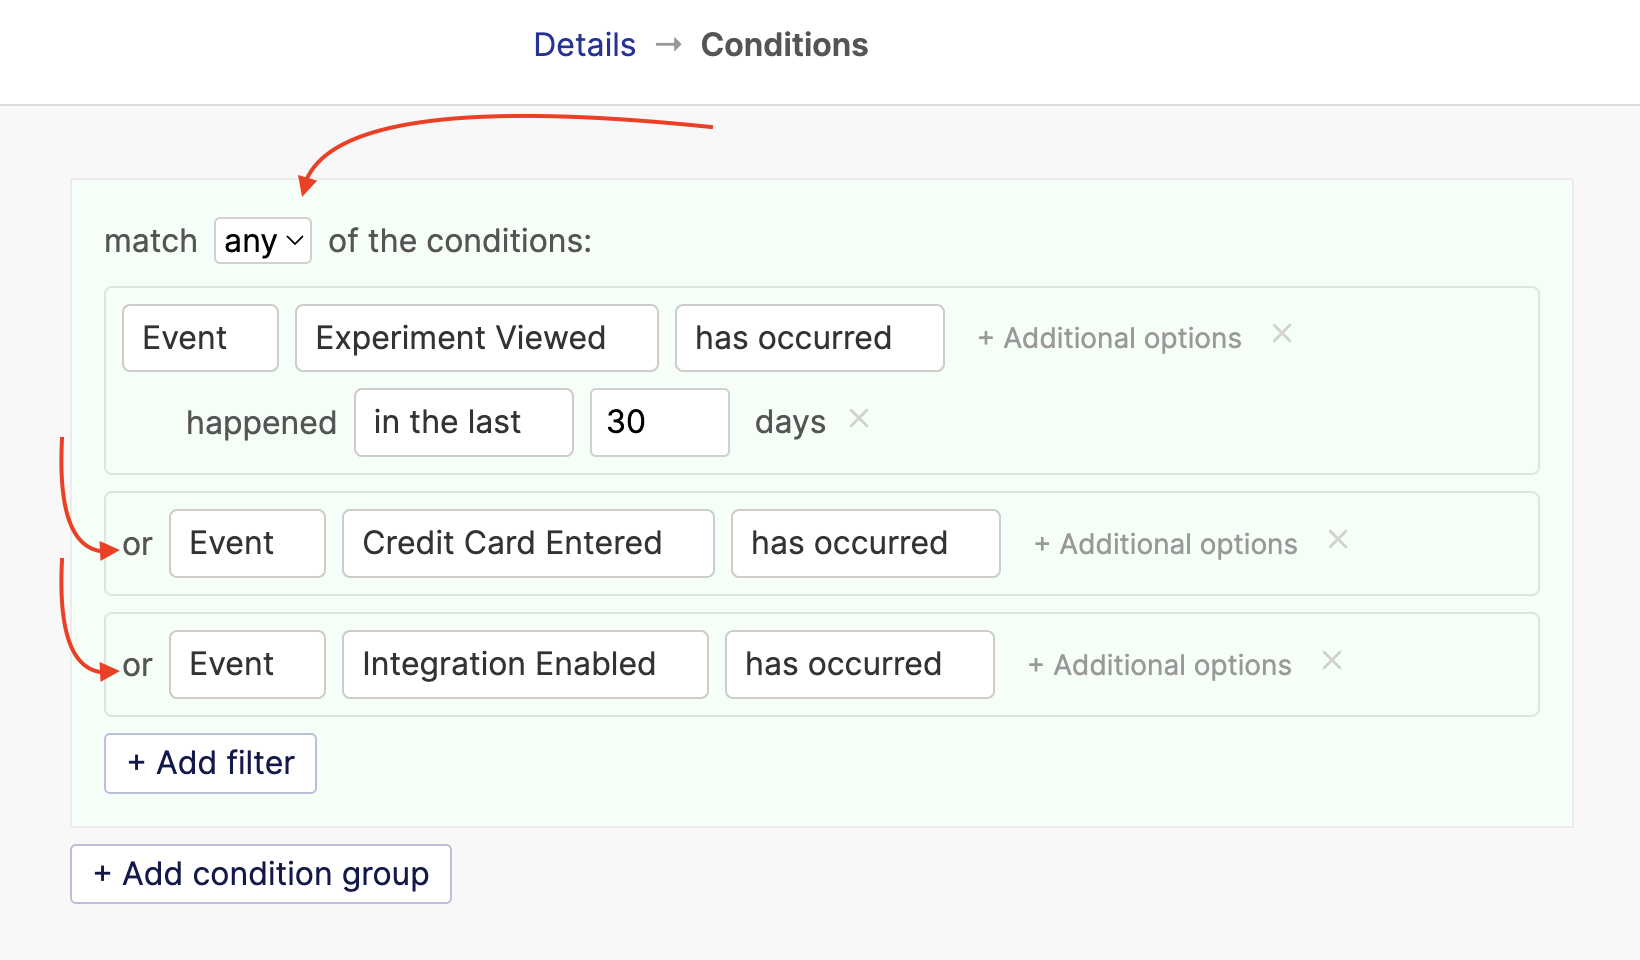Add additional options to Integration Enabled
This screenshot has height=960, width=1640.
[x=1160, y=665]
